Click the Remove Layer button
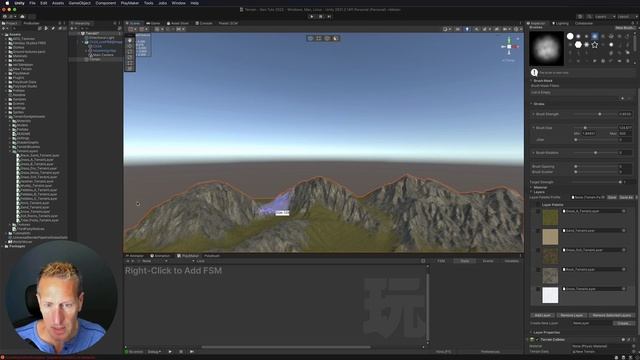Viewport: 640px width, 360px height. click(x=572, y=315)
